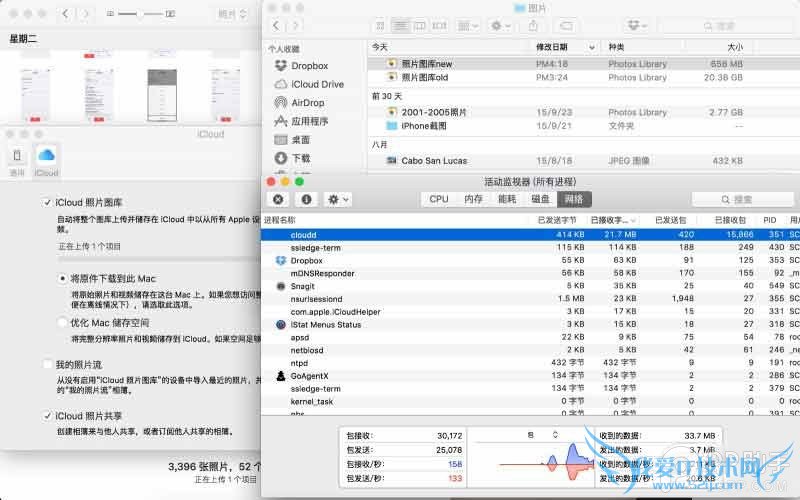Toggle sort arrow on 修改日期 column
Viewport: 800px width, 500px height.
click(x=592, y=47)
